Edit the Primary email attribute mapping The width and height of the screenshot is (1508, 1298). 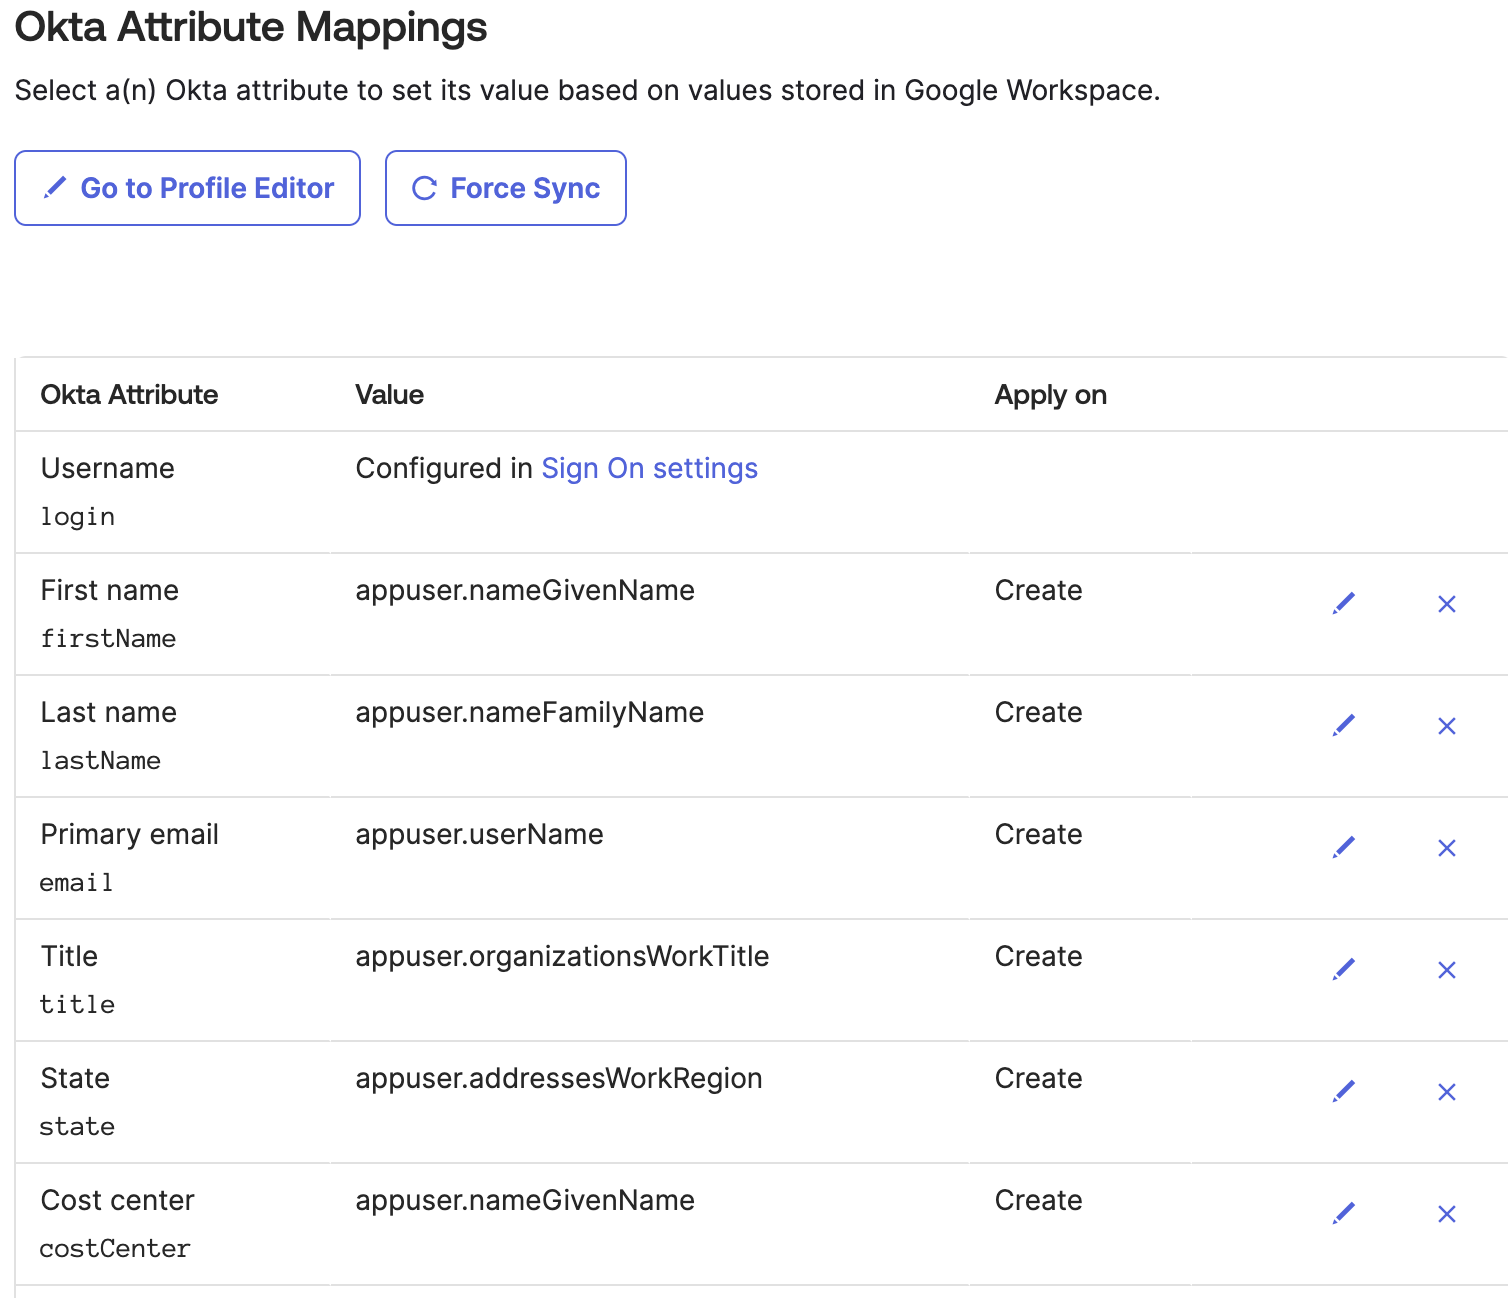1345,846
